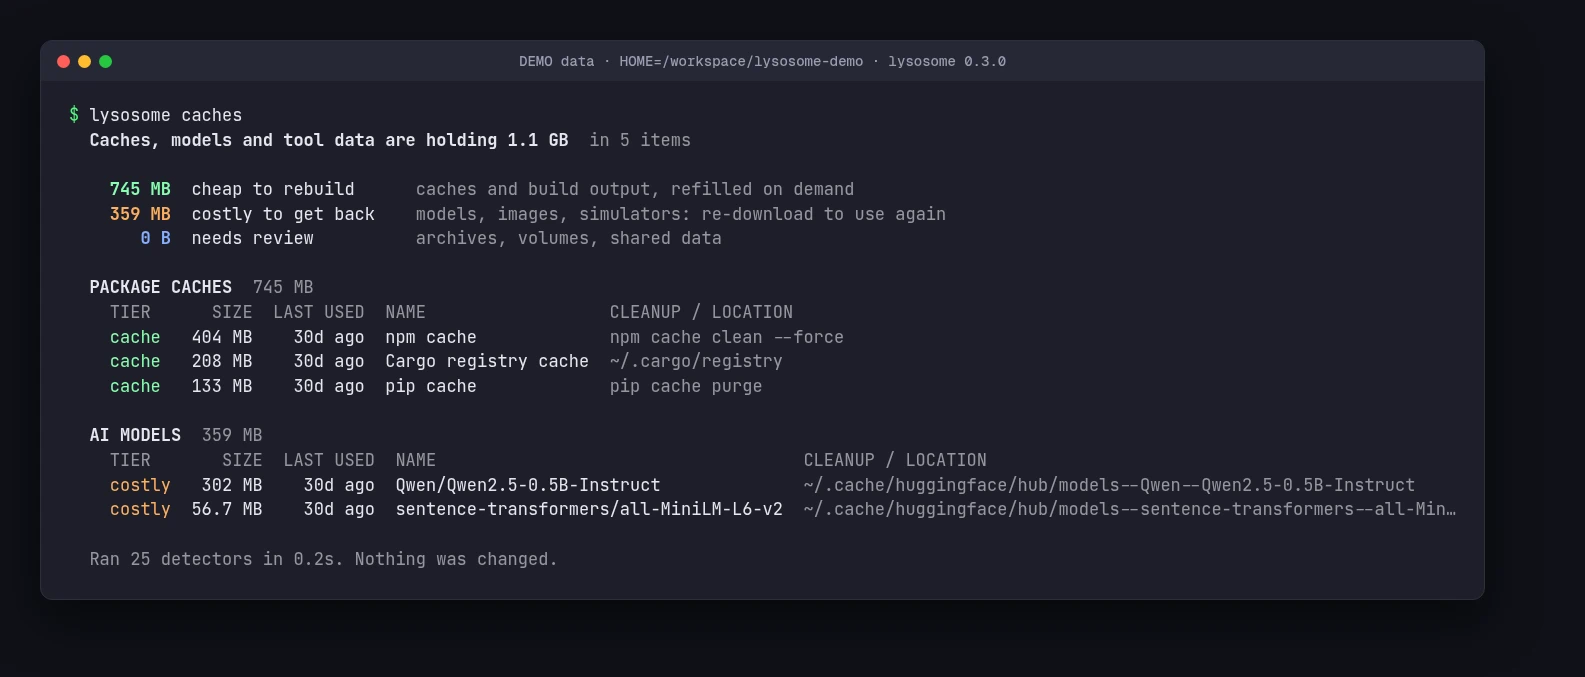The width and height of the screenshot is (1585, 677).
Task: Click the 'cache' tier in the Cargo row
Action: point(135,361)
